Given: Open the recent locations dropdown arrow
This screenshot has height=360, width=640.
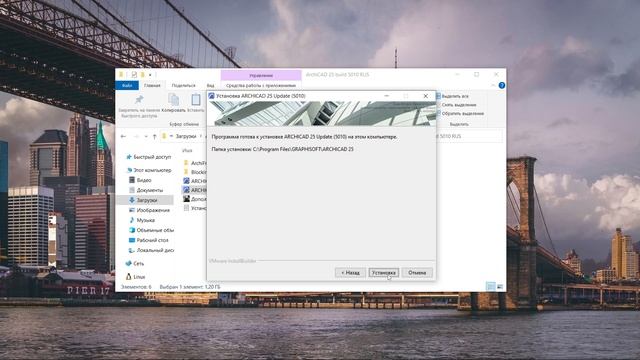Looking at the screenshot, I should pos(146,136).
